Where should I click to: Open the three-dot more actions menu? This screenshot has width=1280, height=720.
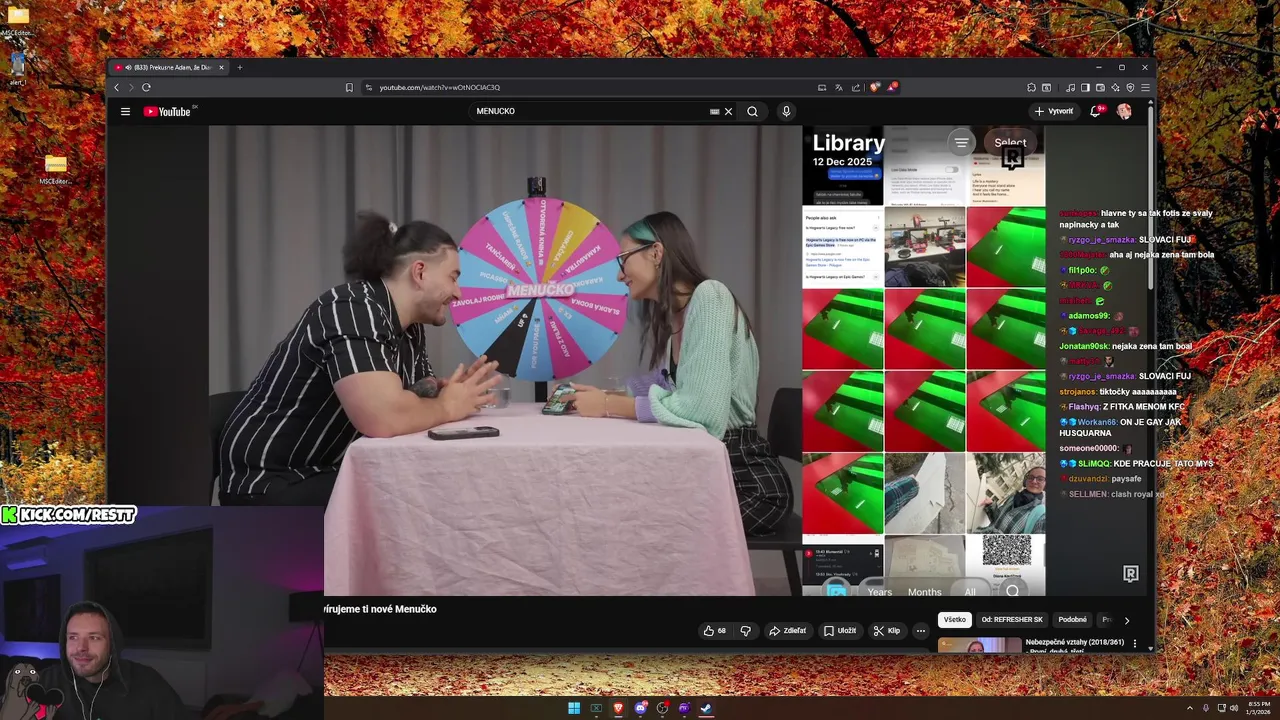(x=921, y=631)
